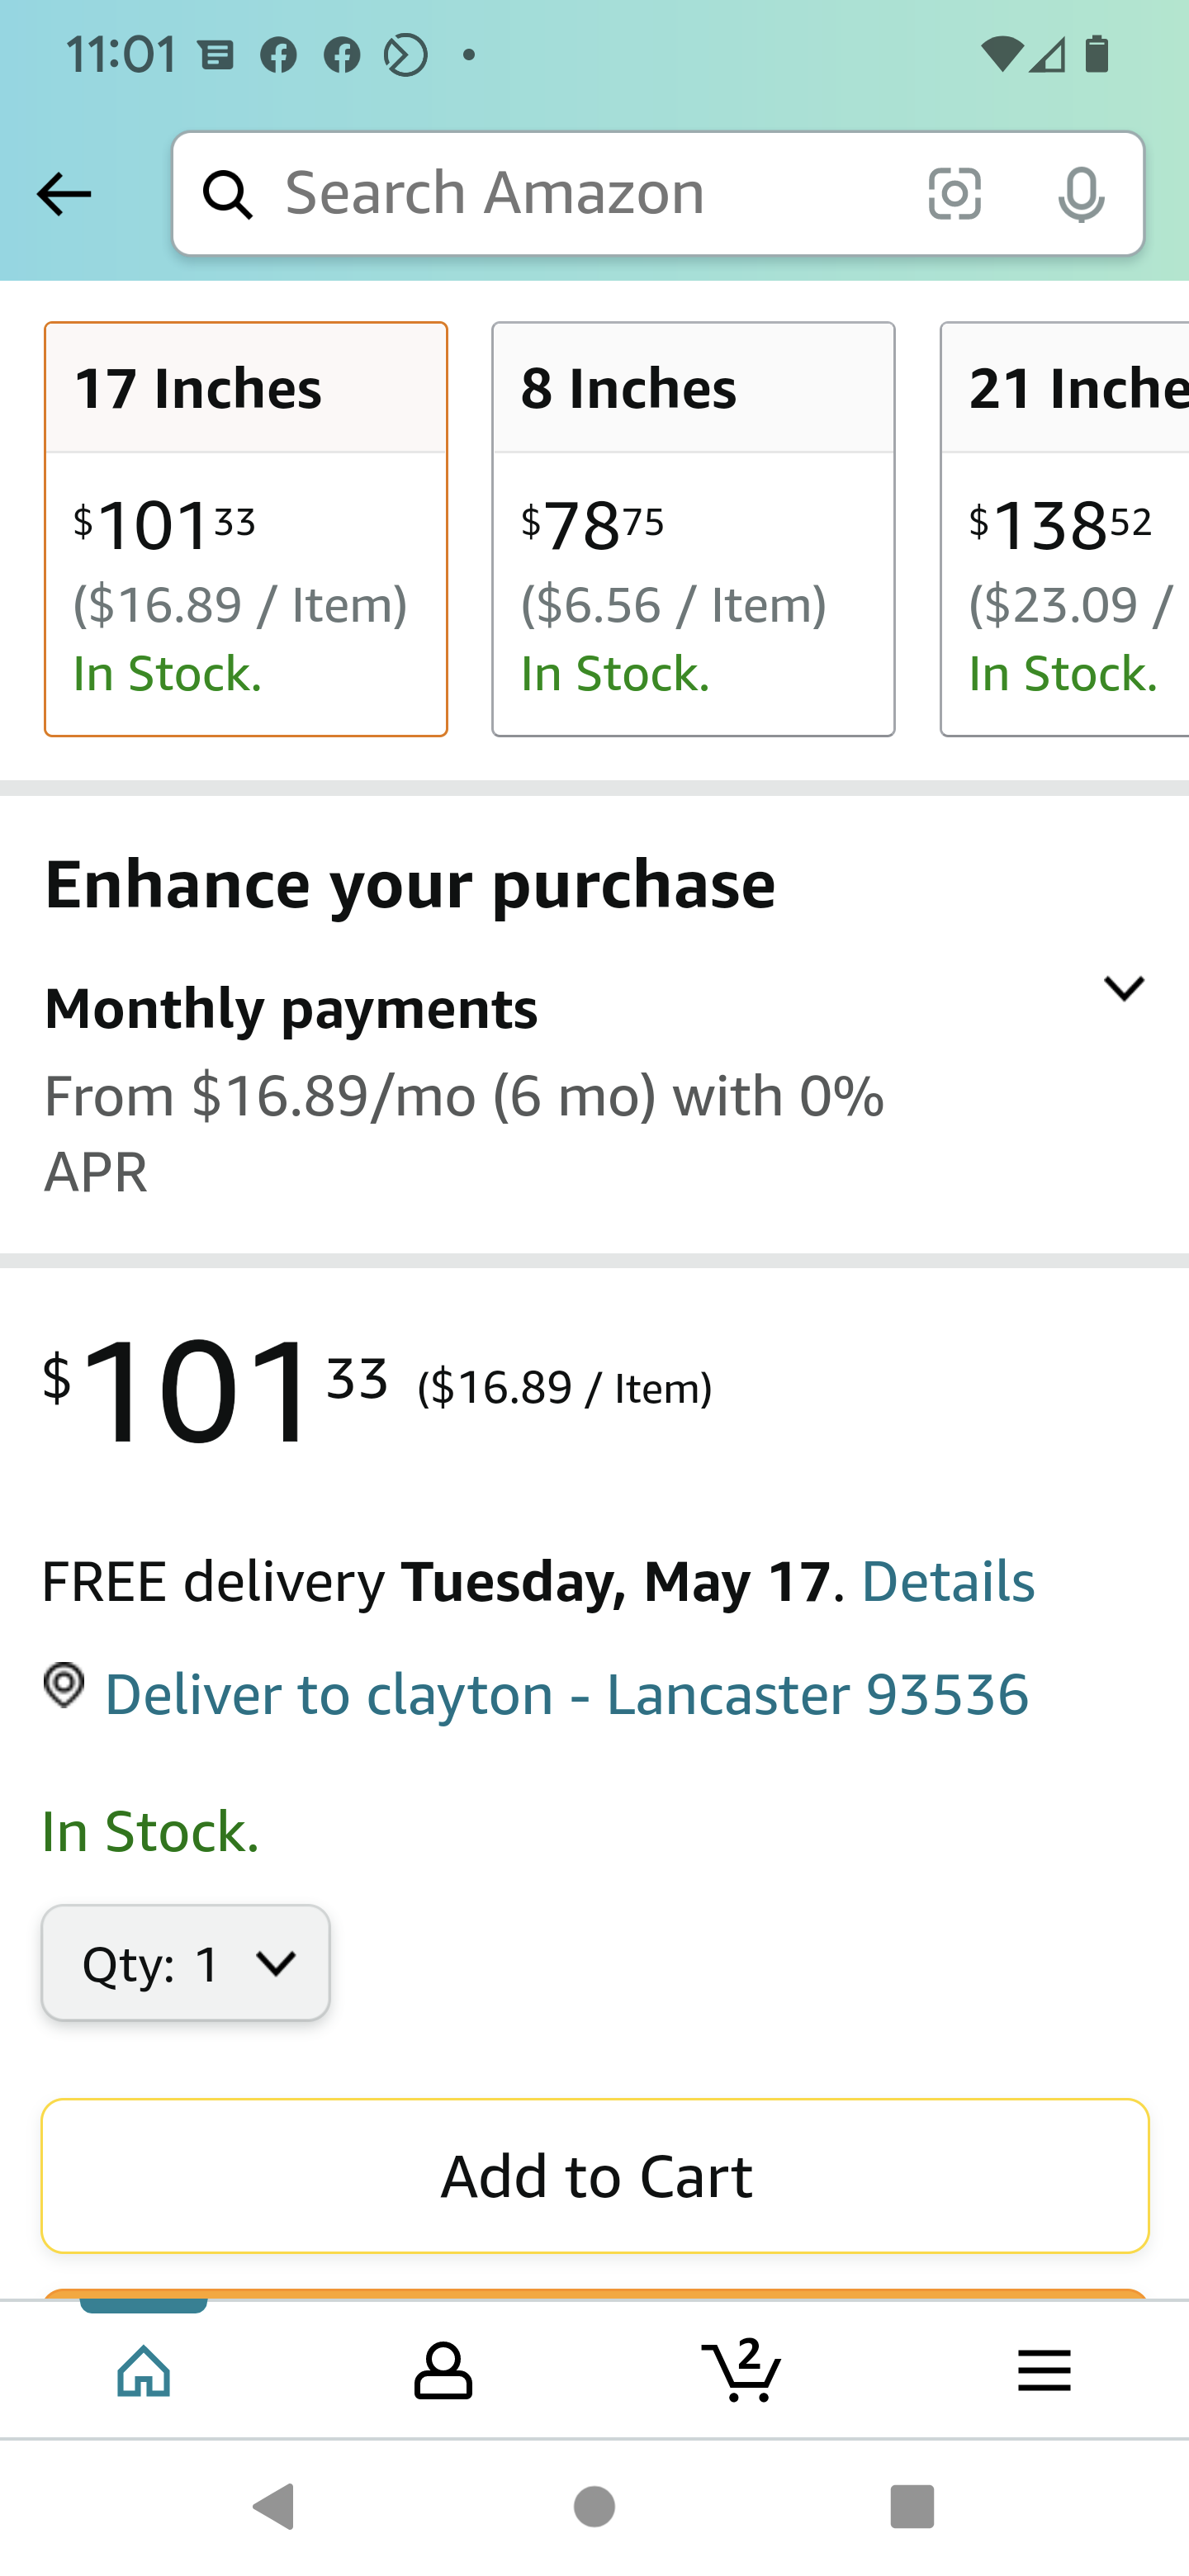Open the Qty quantity dropdown
The width and height of the screenshot is (1189, 2576).
click(x=186, y=1963)
